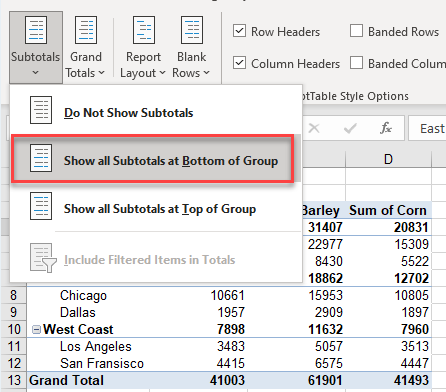Enable the Banded Rows checkbox

point(356,31)
